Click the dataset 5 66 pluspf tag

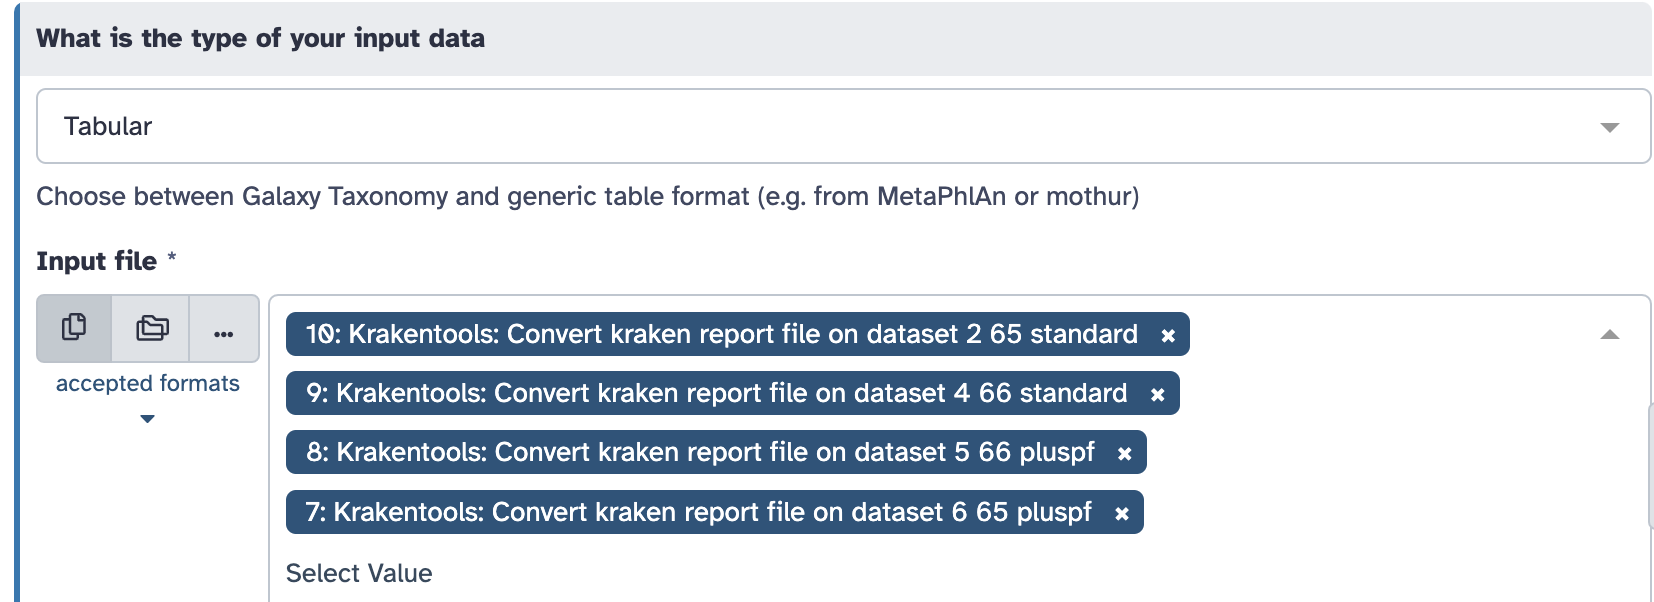[x=700, y=452]
